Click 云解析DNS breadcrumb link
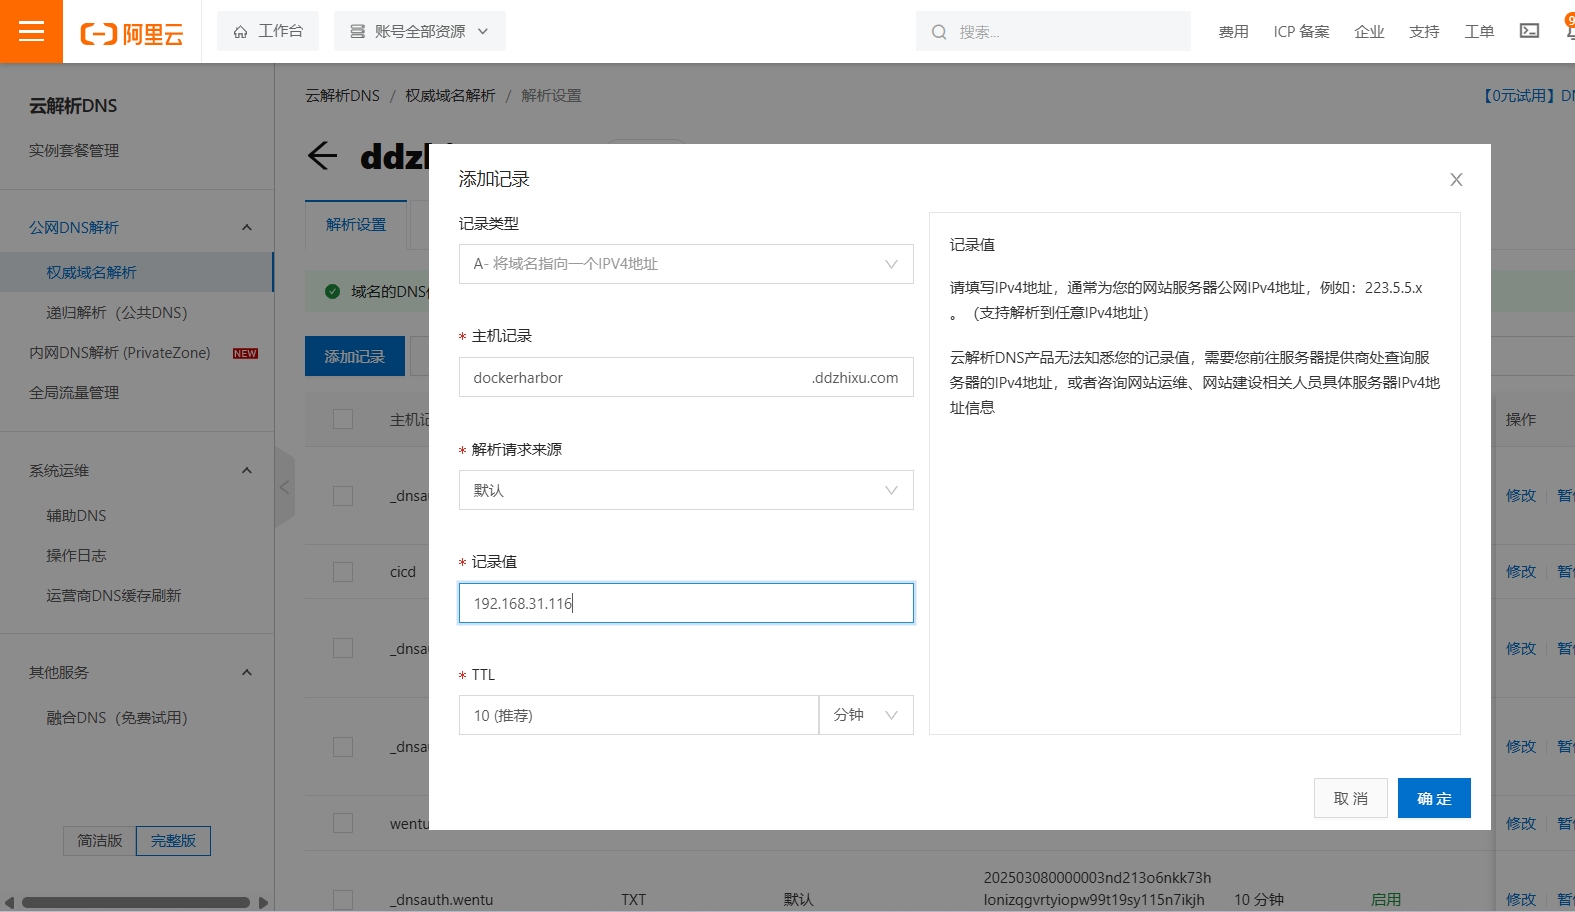The width and height of the screenshot is (1575, 912). [x=342, y=96]
